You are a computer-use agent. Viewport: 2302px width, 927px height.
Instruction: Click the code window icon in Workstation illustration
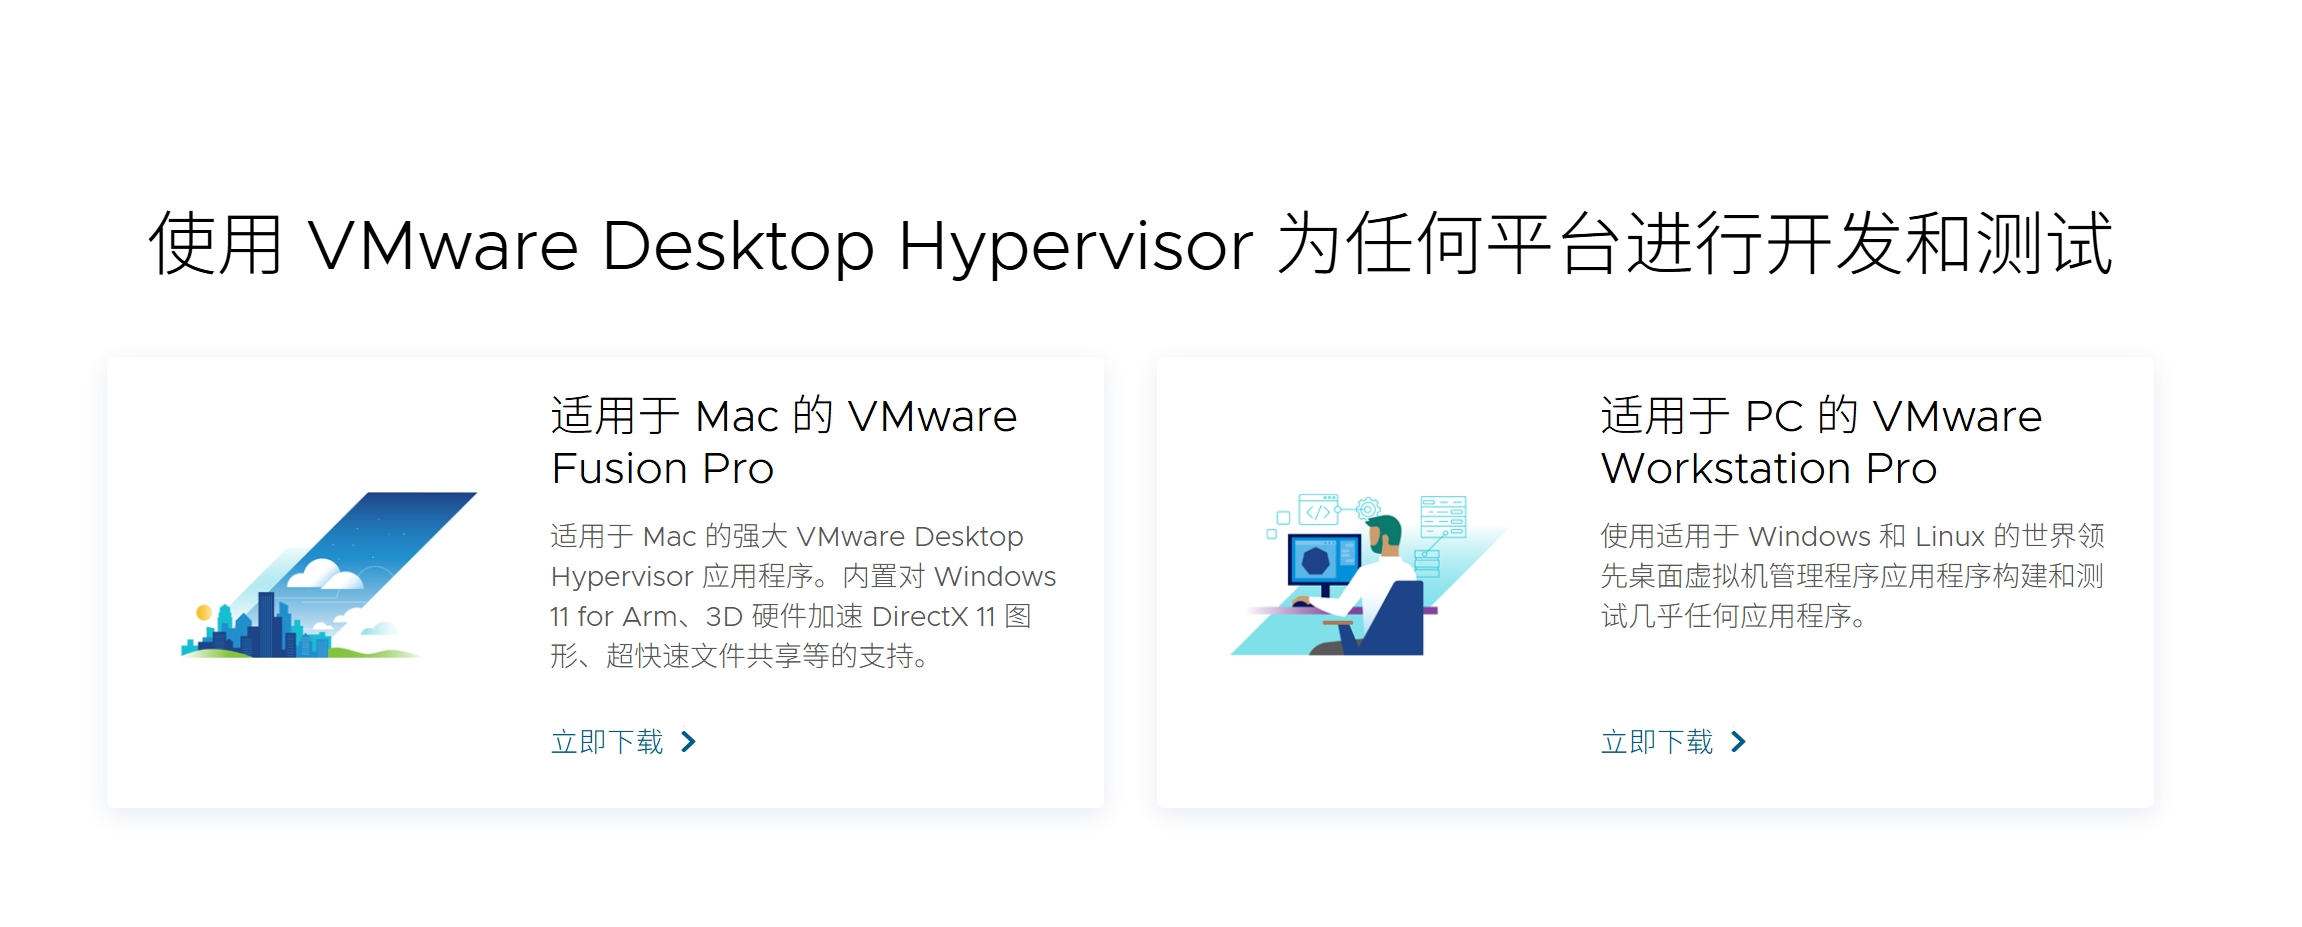pos(1319,510)
